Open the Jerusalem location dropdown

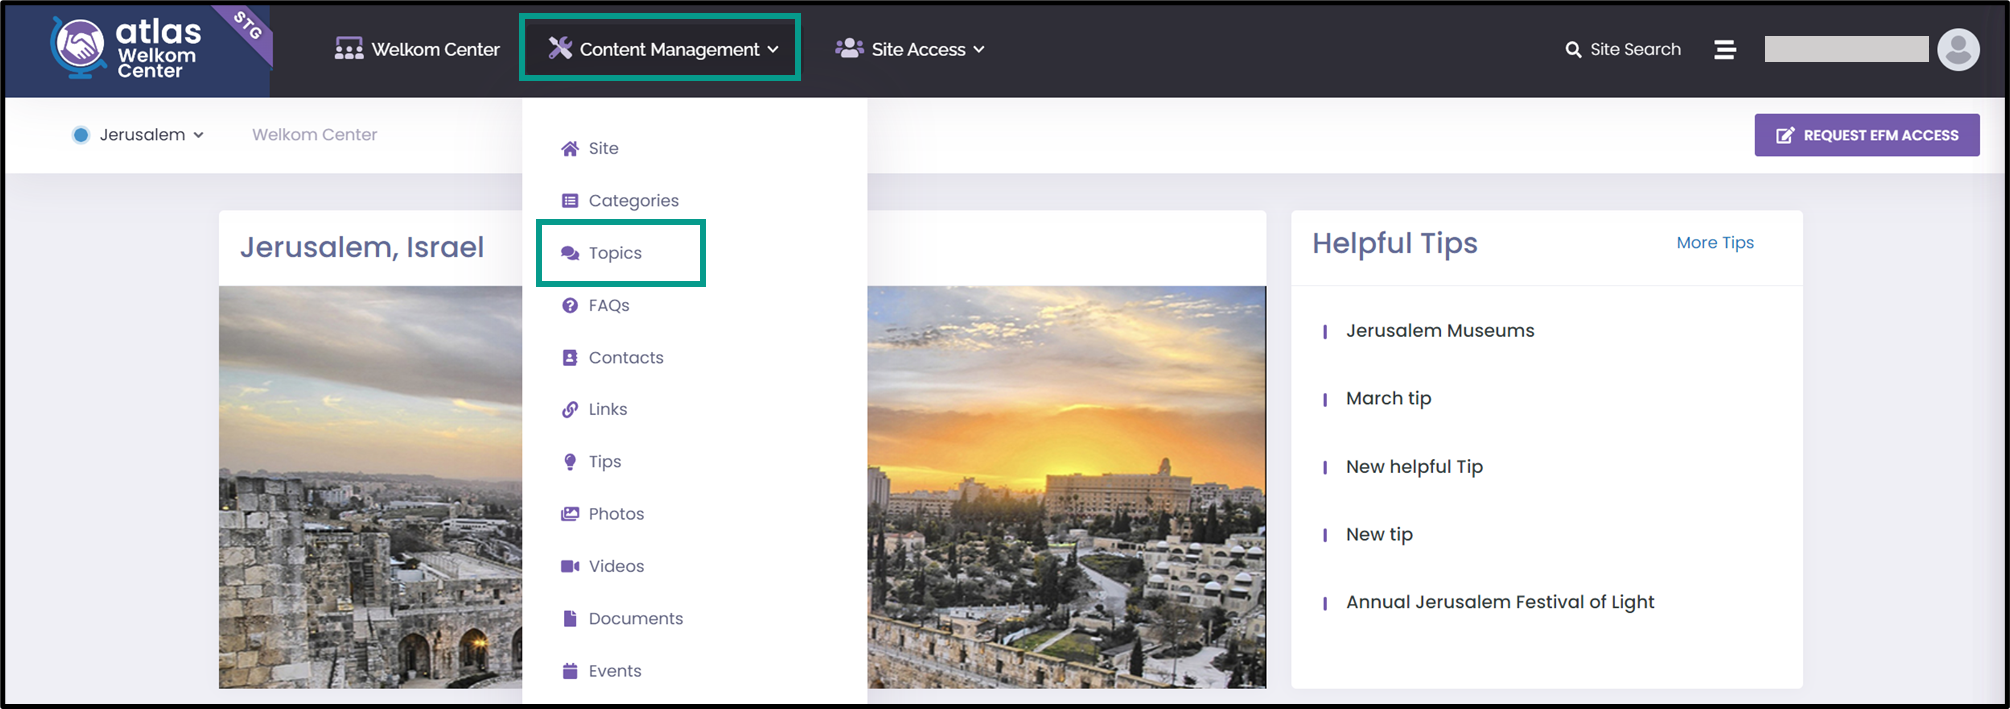(x=138, y=135)
